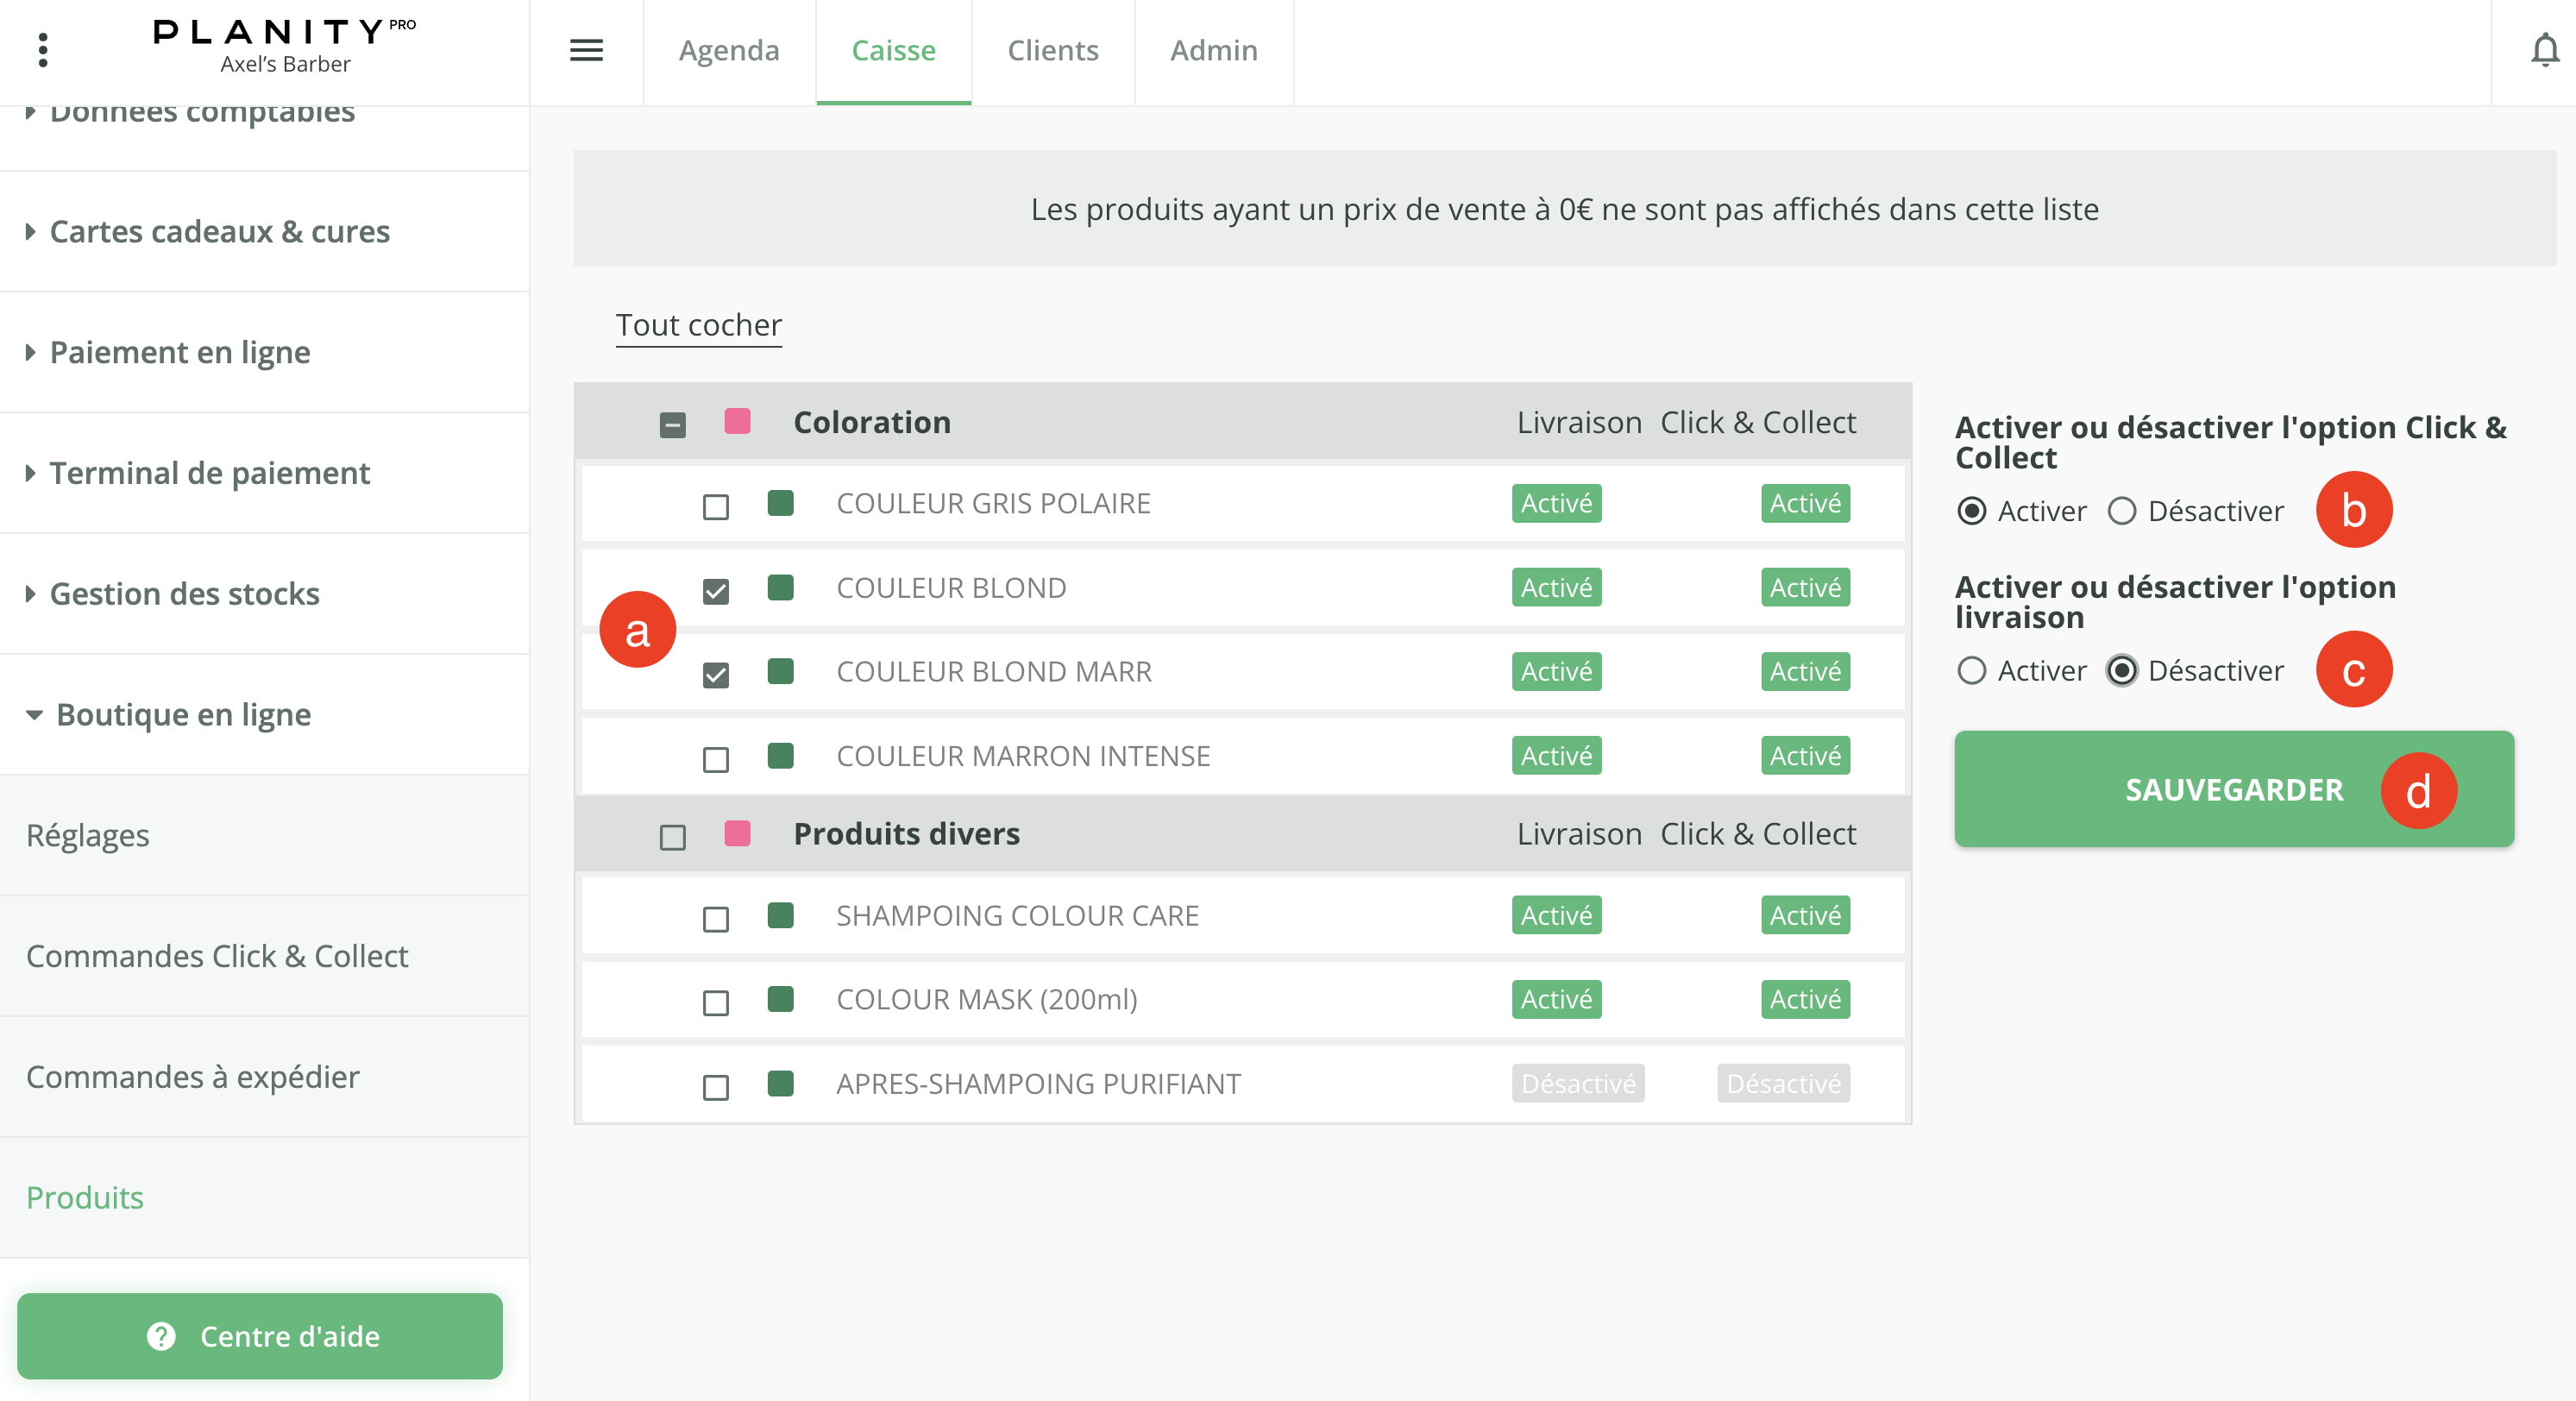Check the COULEUR GRIS POLAIRE checkbox
This screenshot has width=2576, height=1401.
(x=716, y=507)
